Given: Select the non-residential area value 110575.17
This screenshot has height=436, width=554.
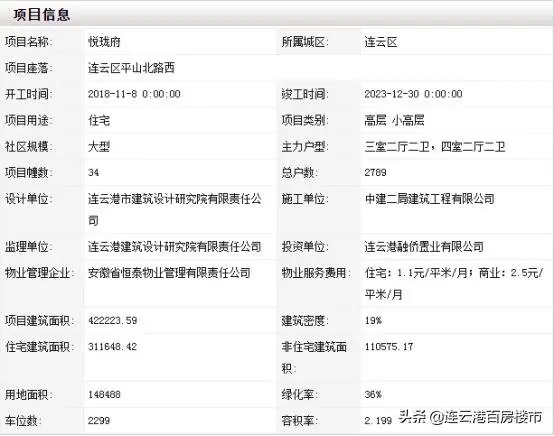Looking at the screenshot, I should [x=389, y=347].
